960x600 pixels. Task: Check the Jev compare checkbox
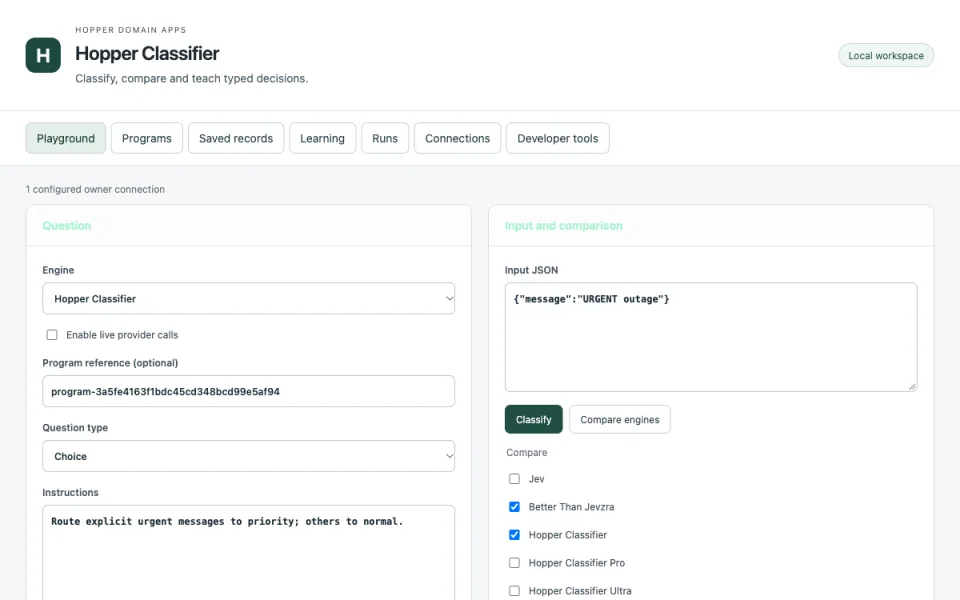[x=514, y=479]
